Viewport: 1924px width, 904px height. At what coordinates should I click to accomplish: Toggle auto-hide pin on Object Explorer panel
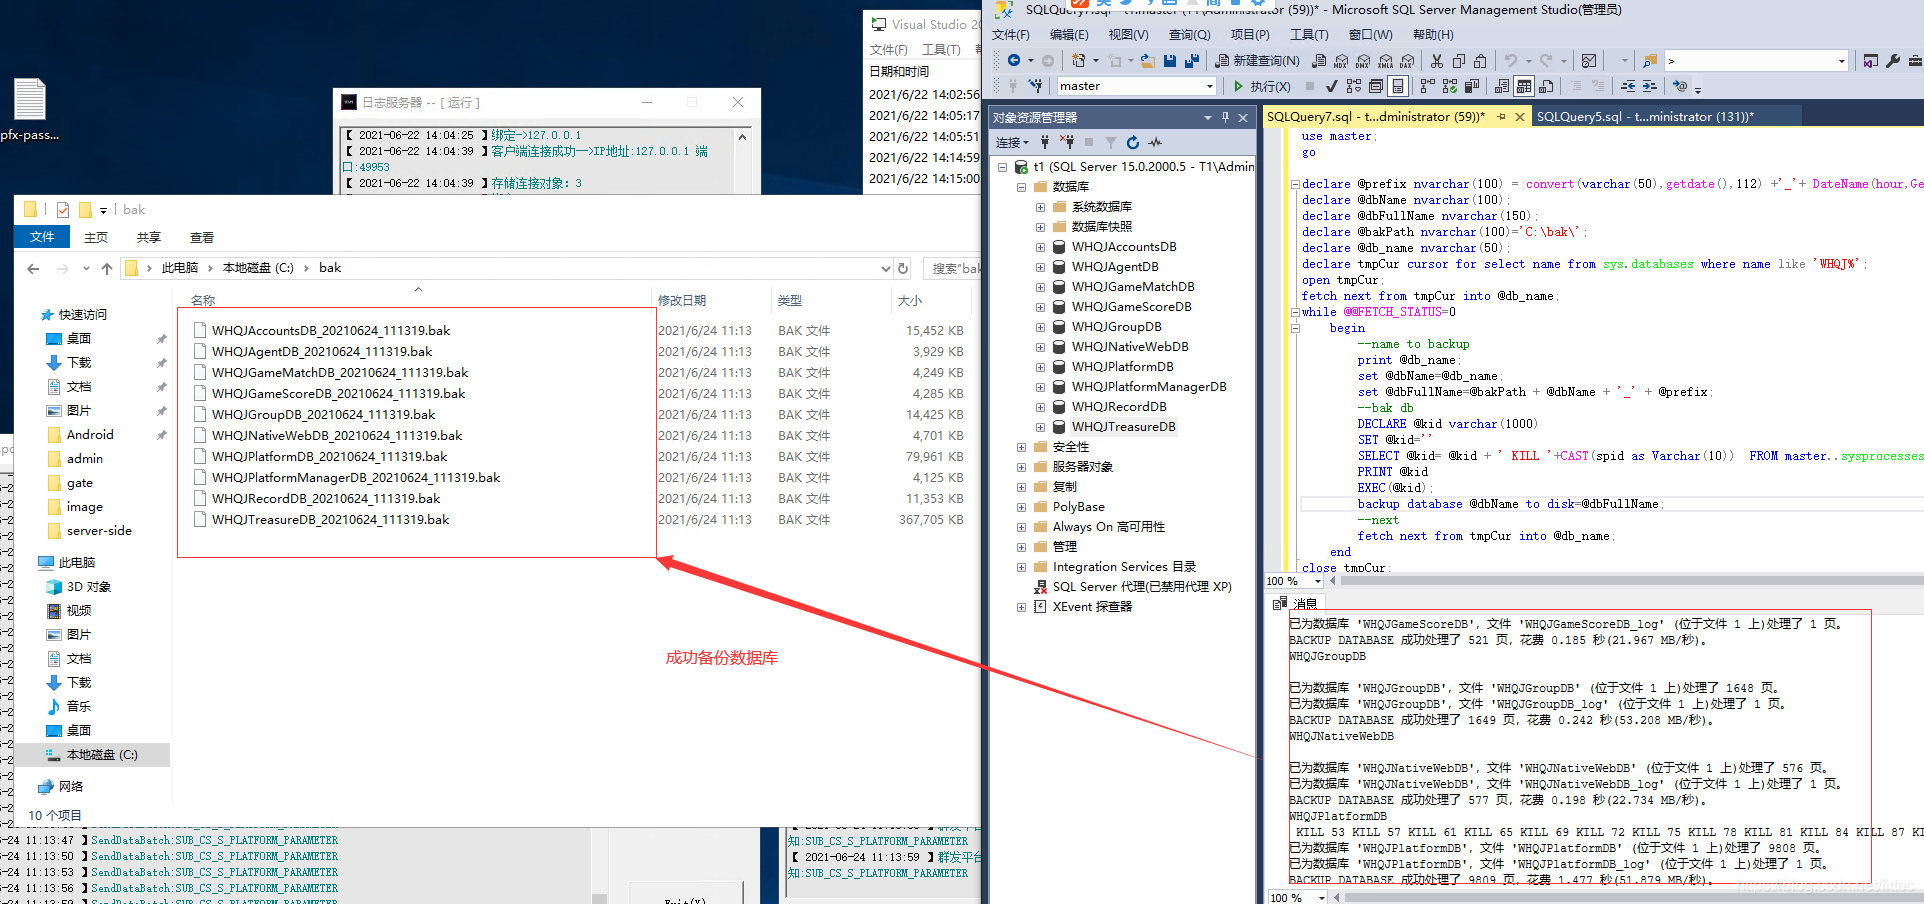(1225, 117)
